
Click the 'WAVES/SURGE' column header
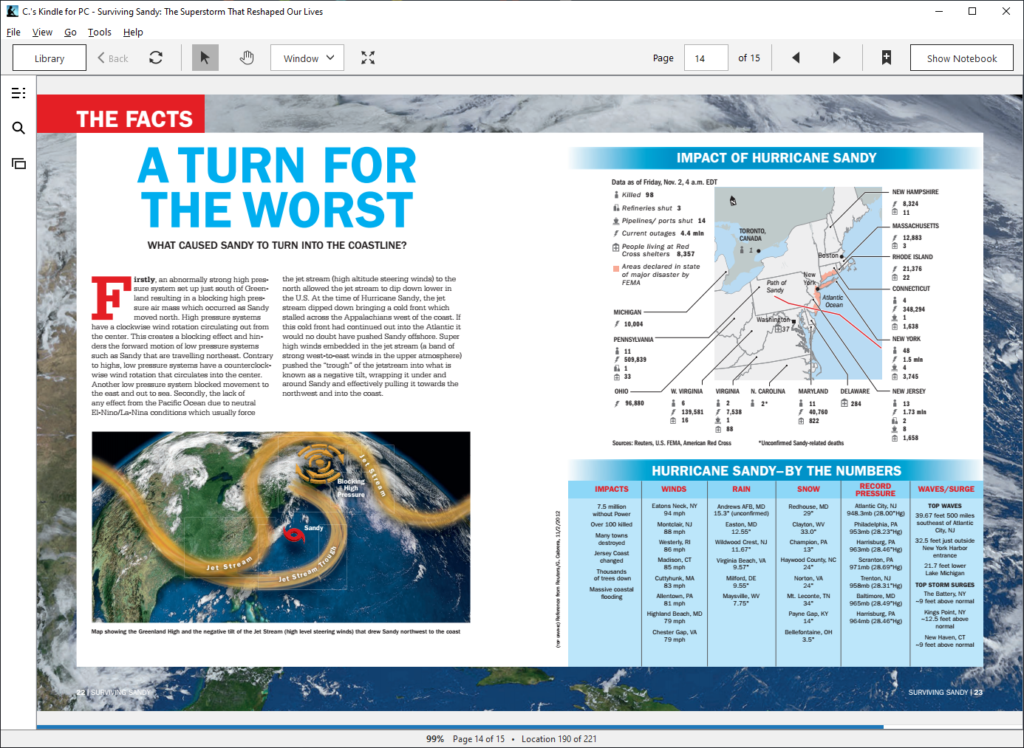click(946, 489)
